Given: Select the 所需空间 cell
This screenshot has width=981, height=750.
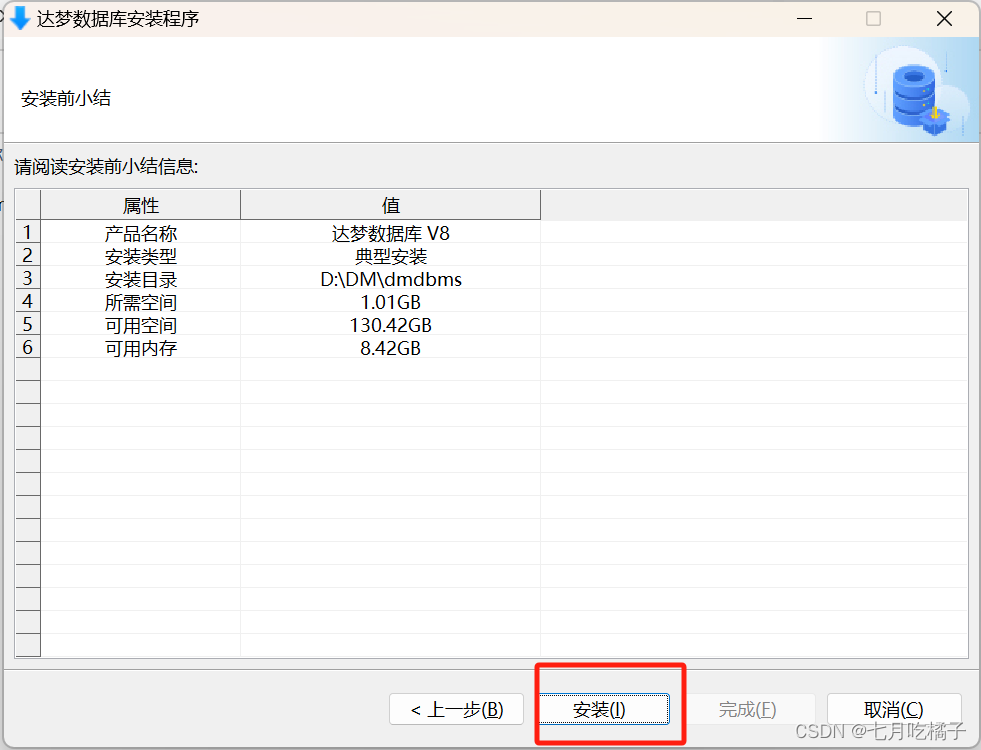Looking at the screenshot, I should [141, 302].
